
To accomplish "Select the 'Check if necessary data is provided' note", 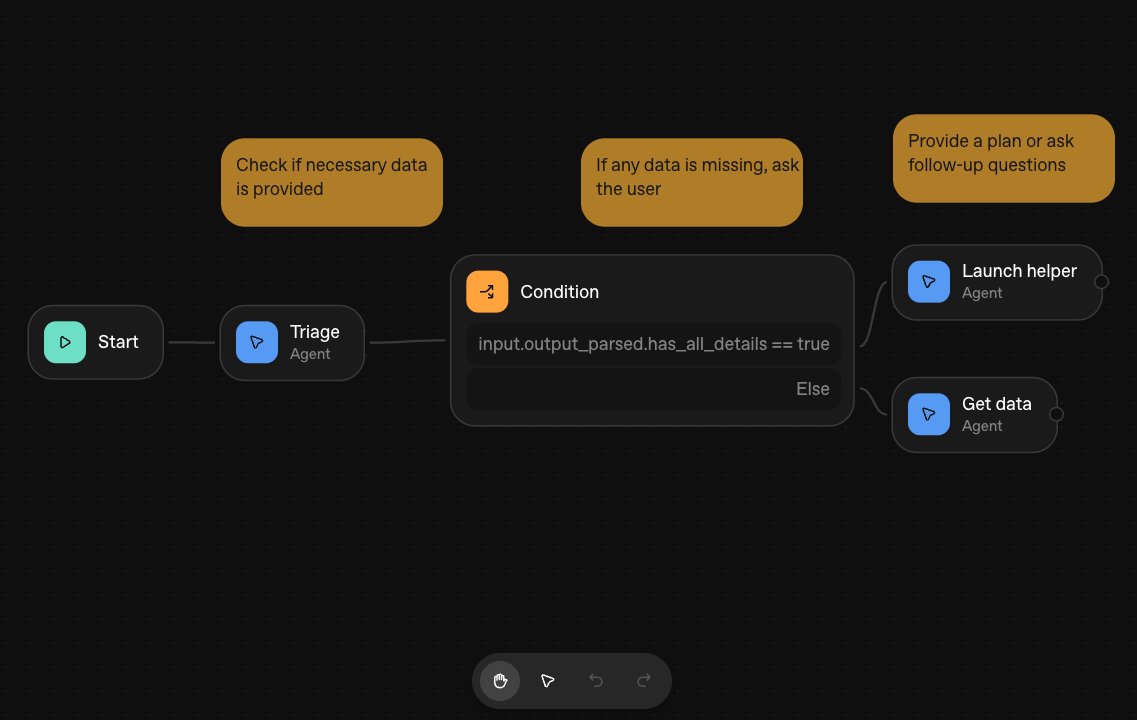I will click(x=331, y=182).
